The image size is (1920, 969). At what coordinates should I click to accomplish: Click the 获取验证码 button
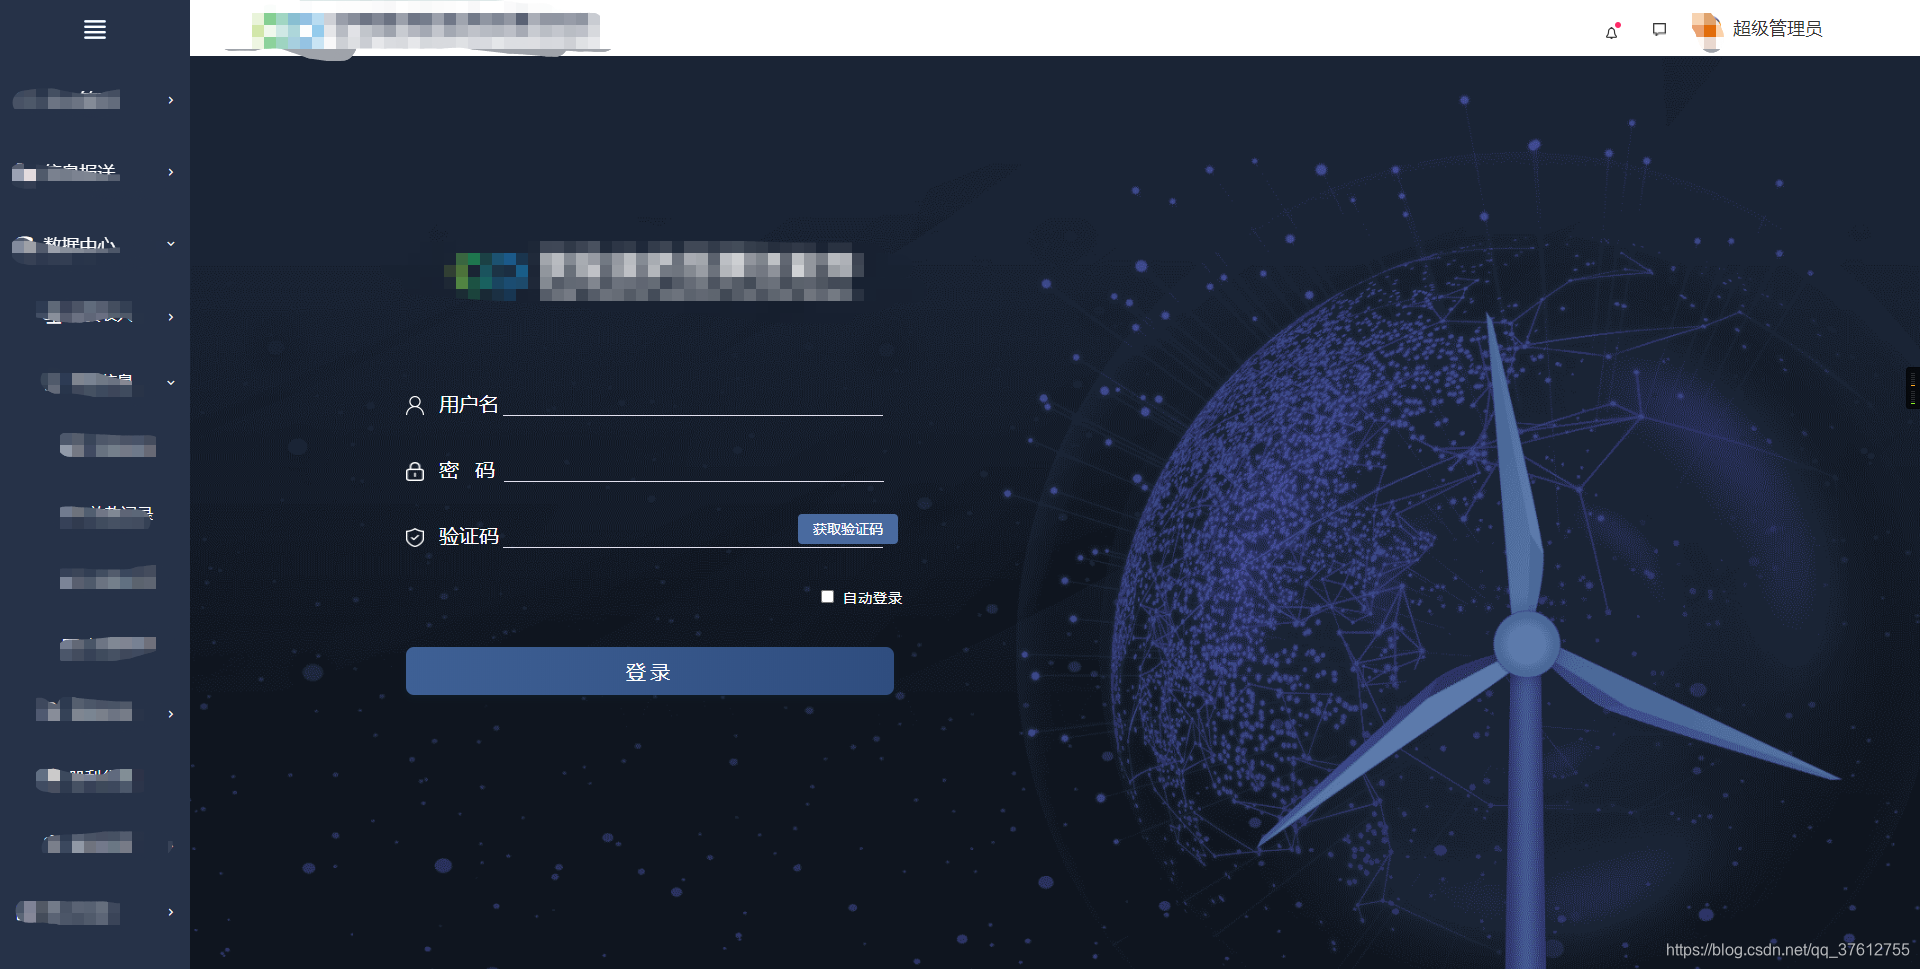tap(848, 529)
